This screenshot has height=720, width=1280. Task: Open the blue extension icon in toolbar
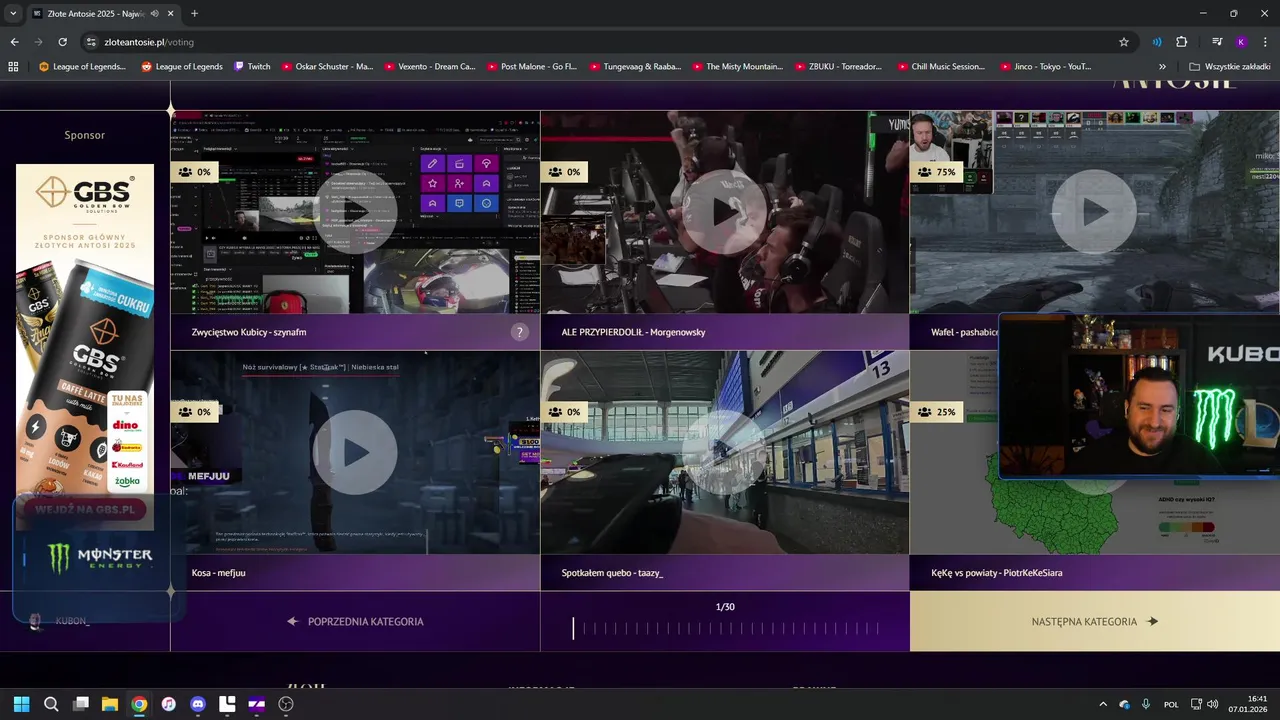coord(1157,42)
